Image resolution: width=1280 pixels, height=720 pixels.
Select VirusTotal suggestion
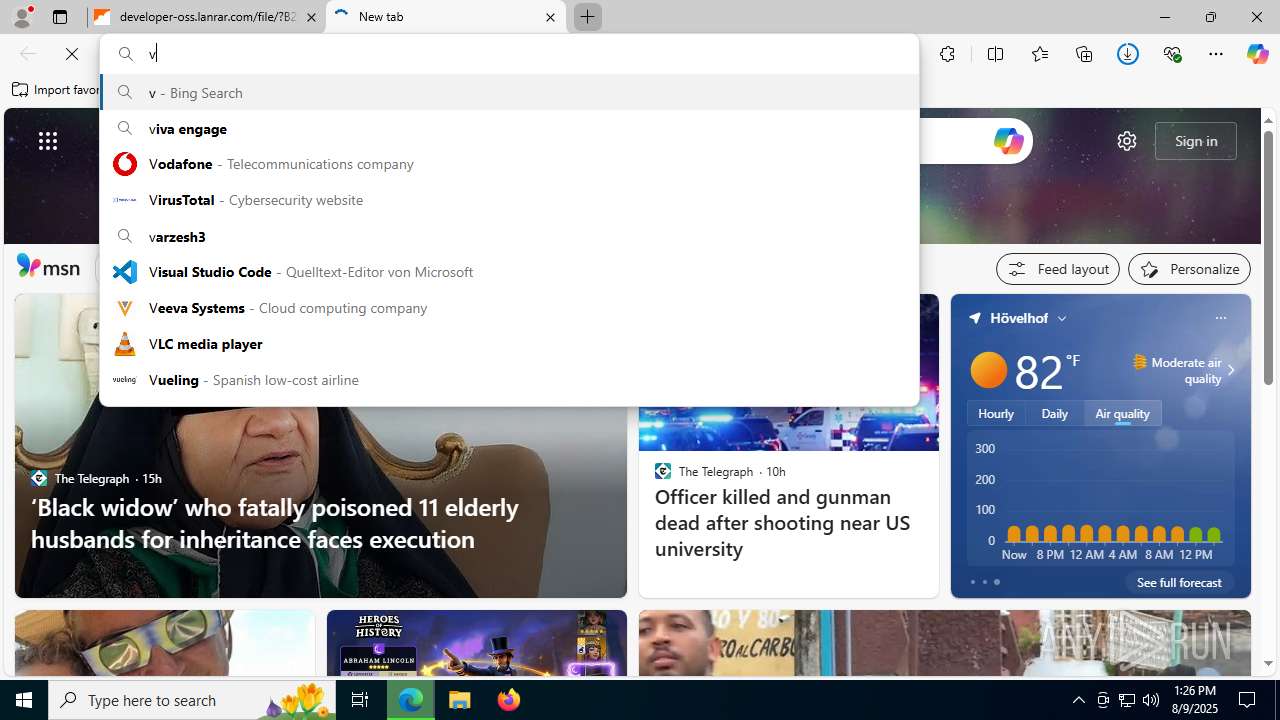coord(509,200)
